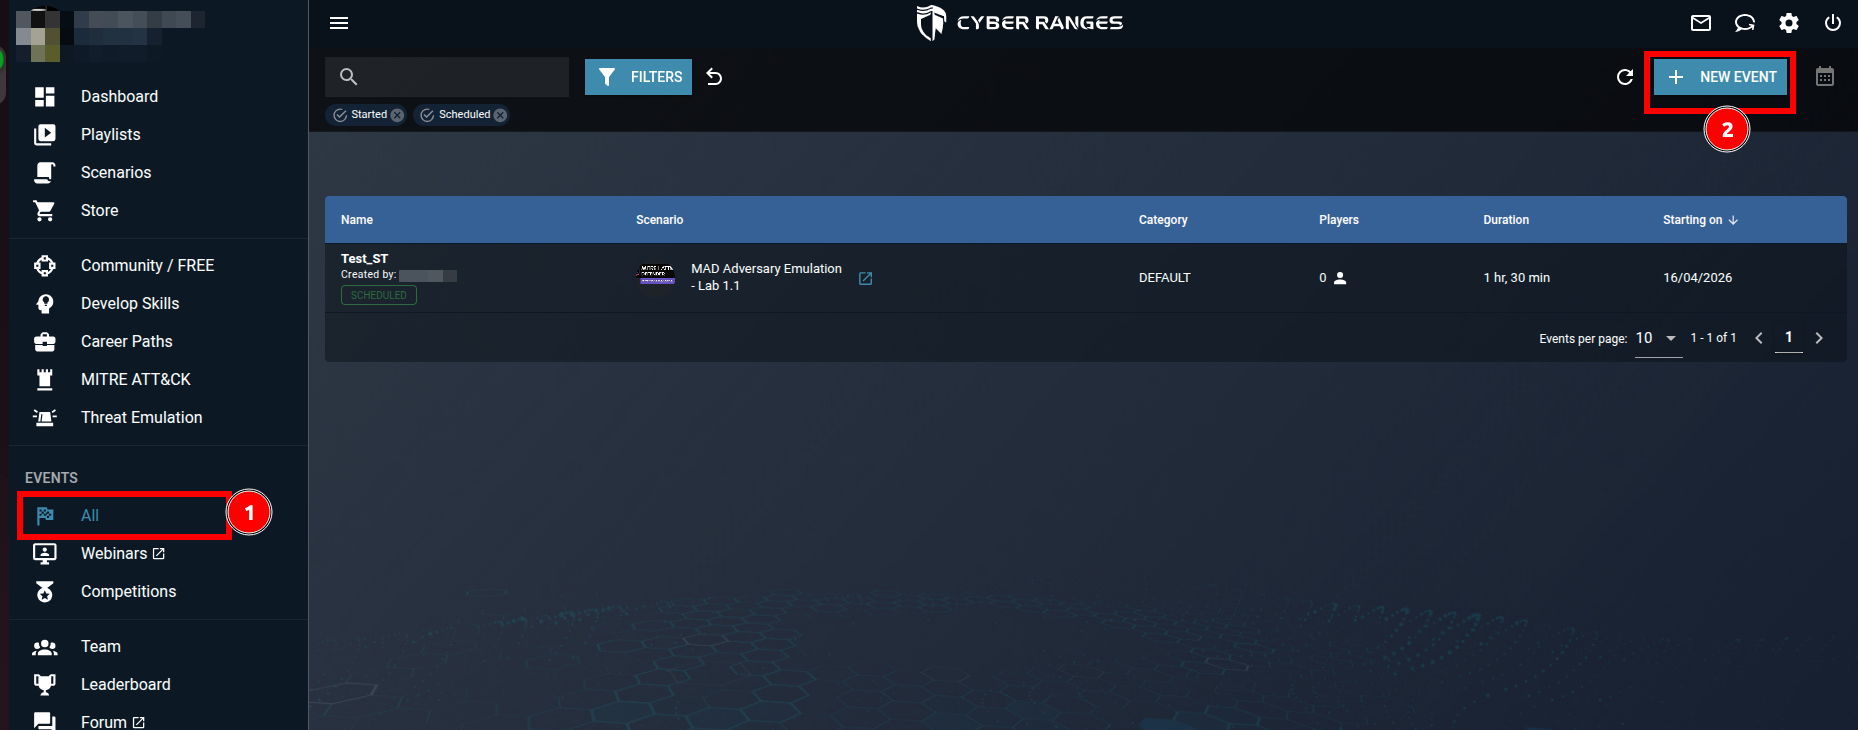Click the power logout icon

[1833, 23]
